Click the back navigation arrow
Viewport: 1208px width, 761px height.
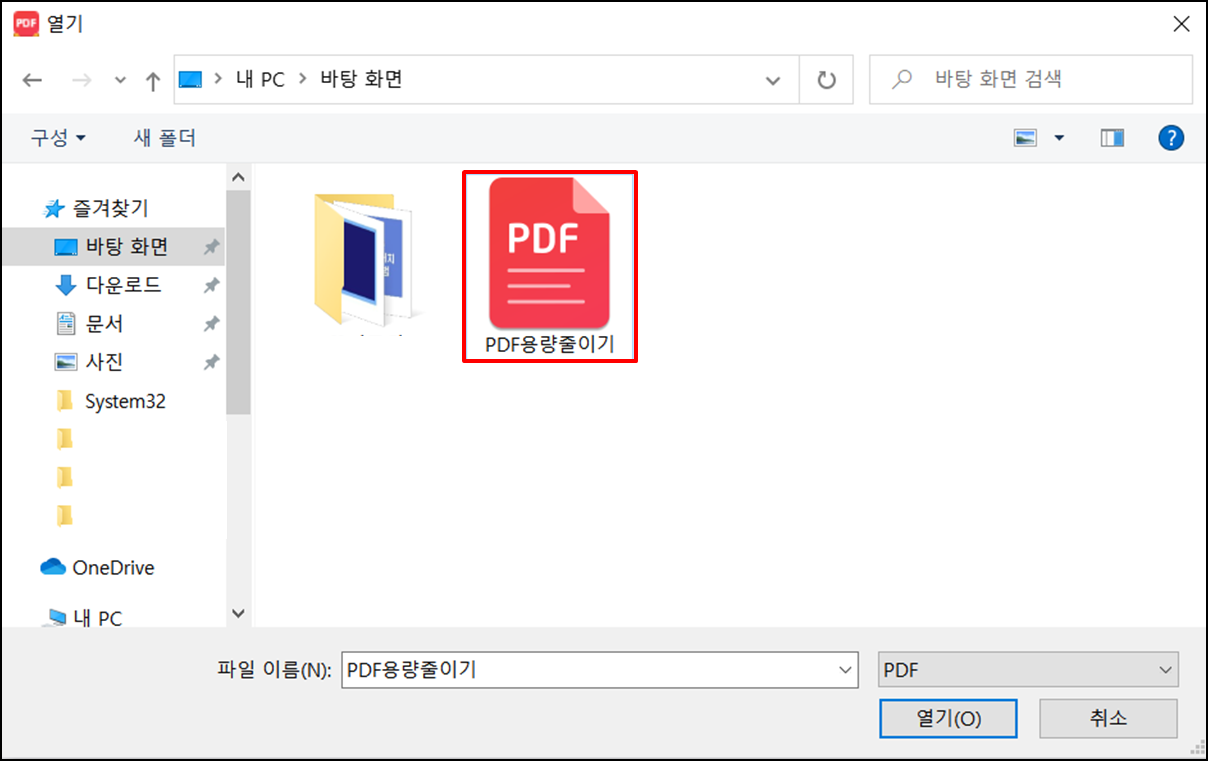coord(32,80)
